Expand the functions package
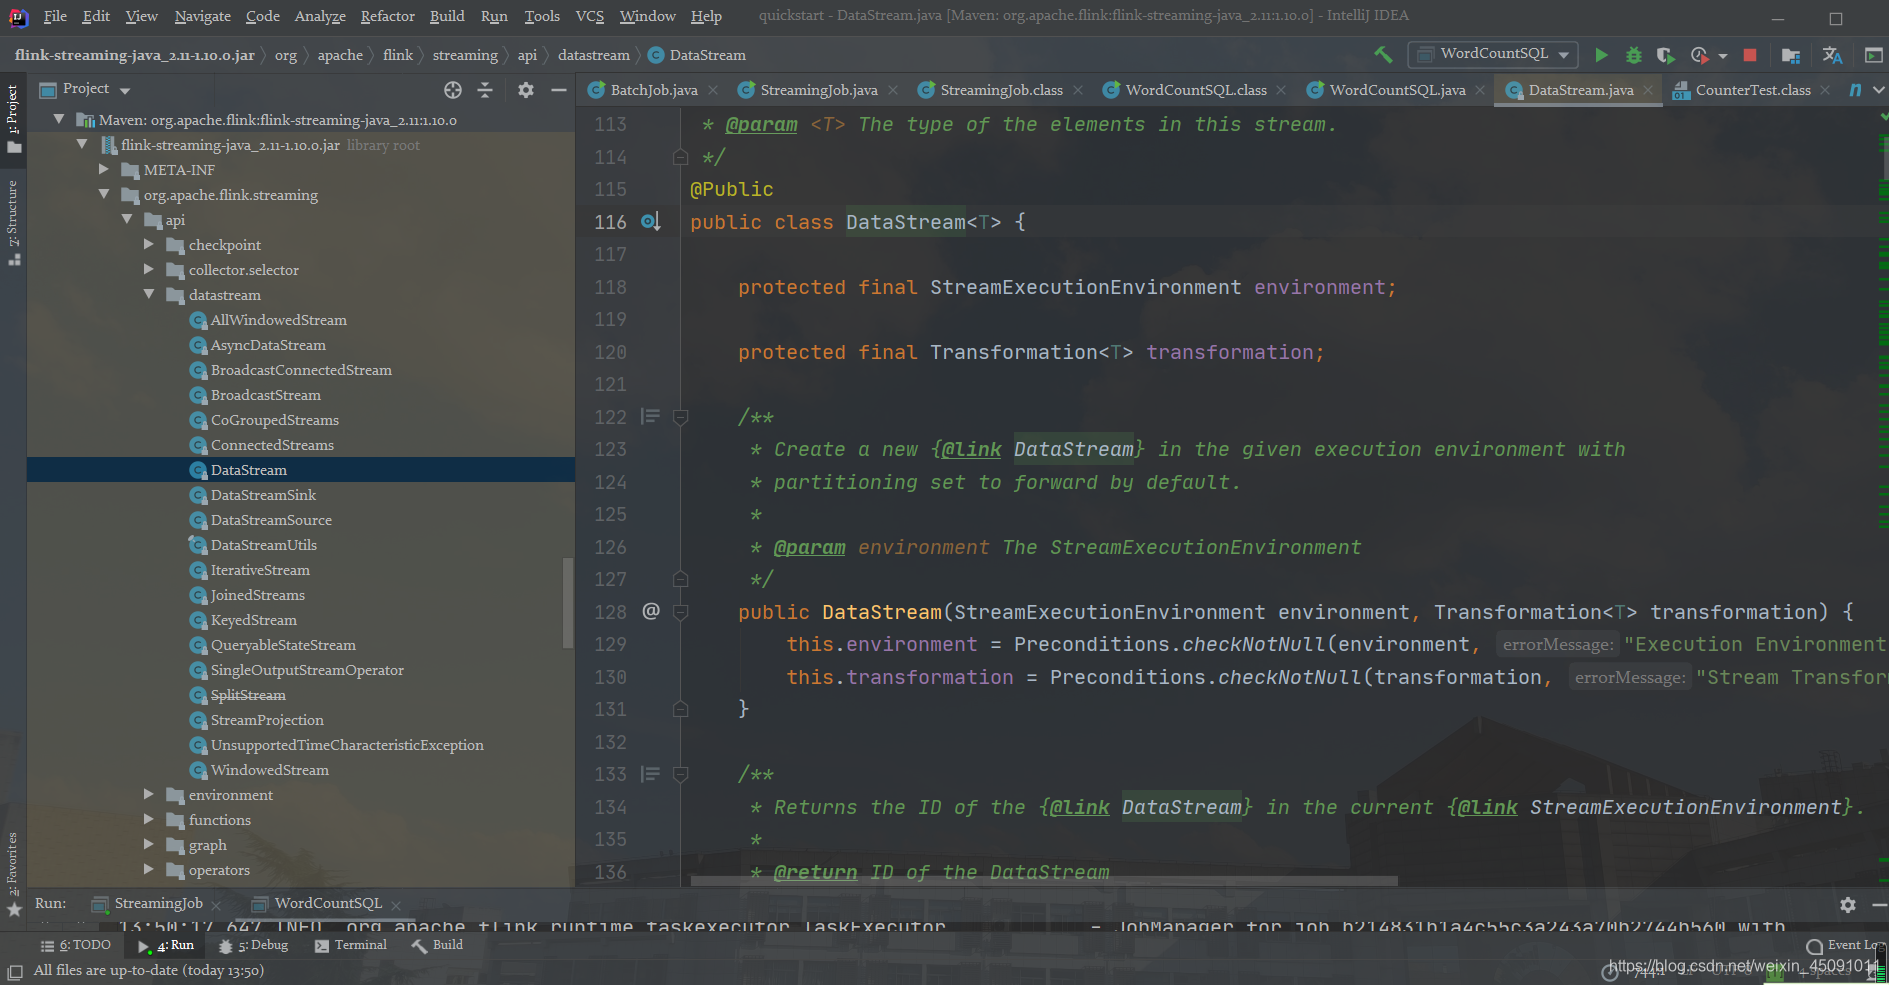This screenshot has height=985, width=1889. tap(149, 819)
